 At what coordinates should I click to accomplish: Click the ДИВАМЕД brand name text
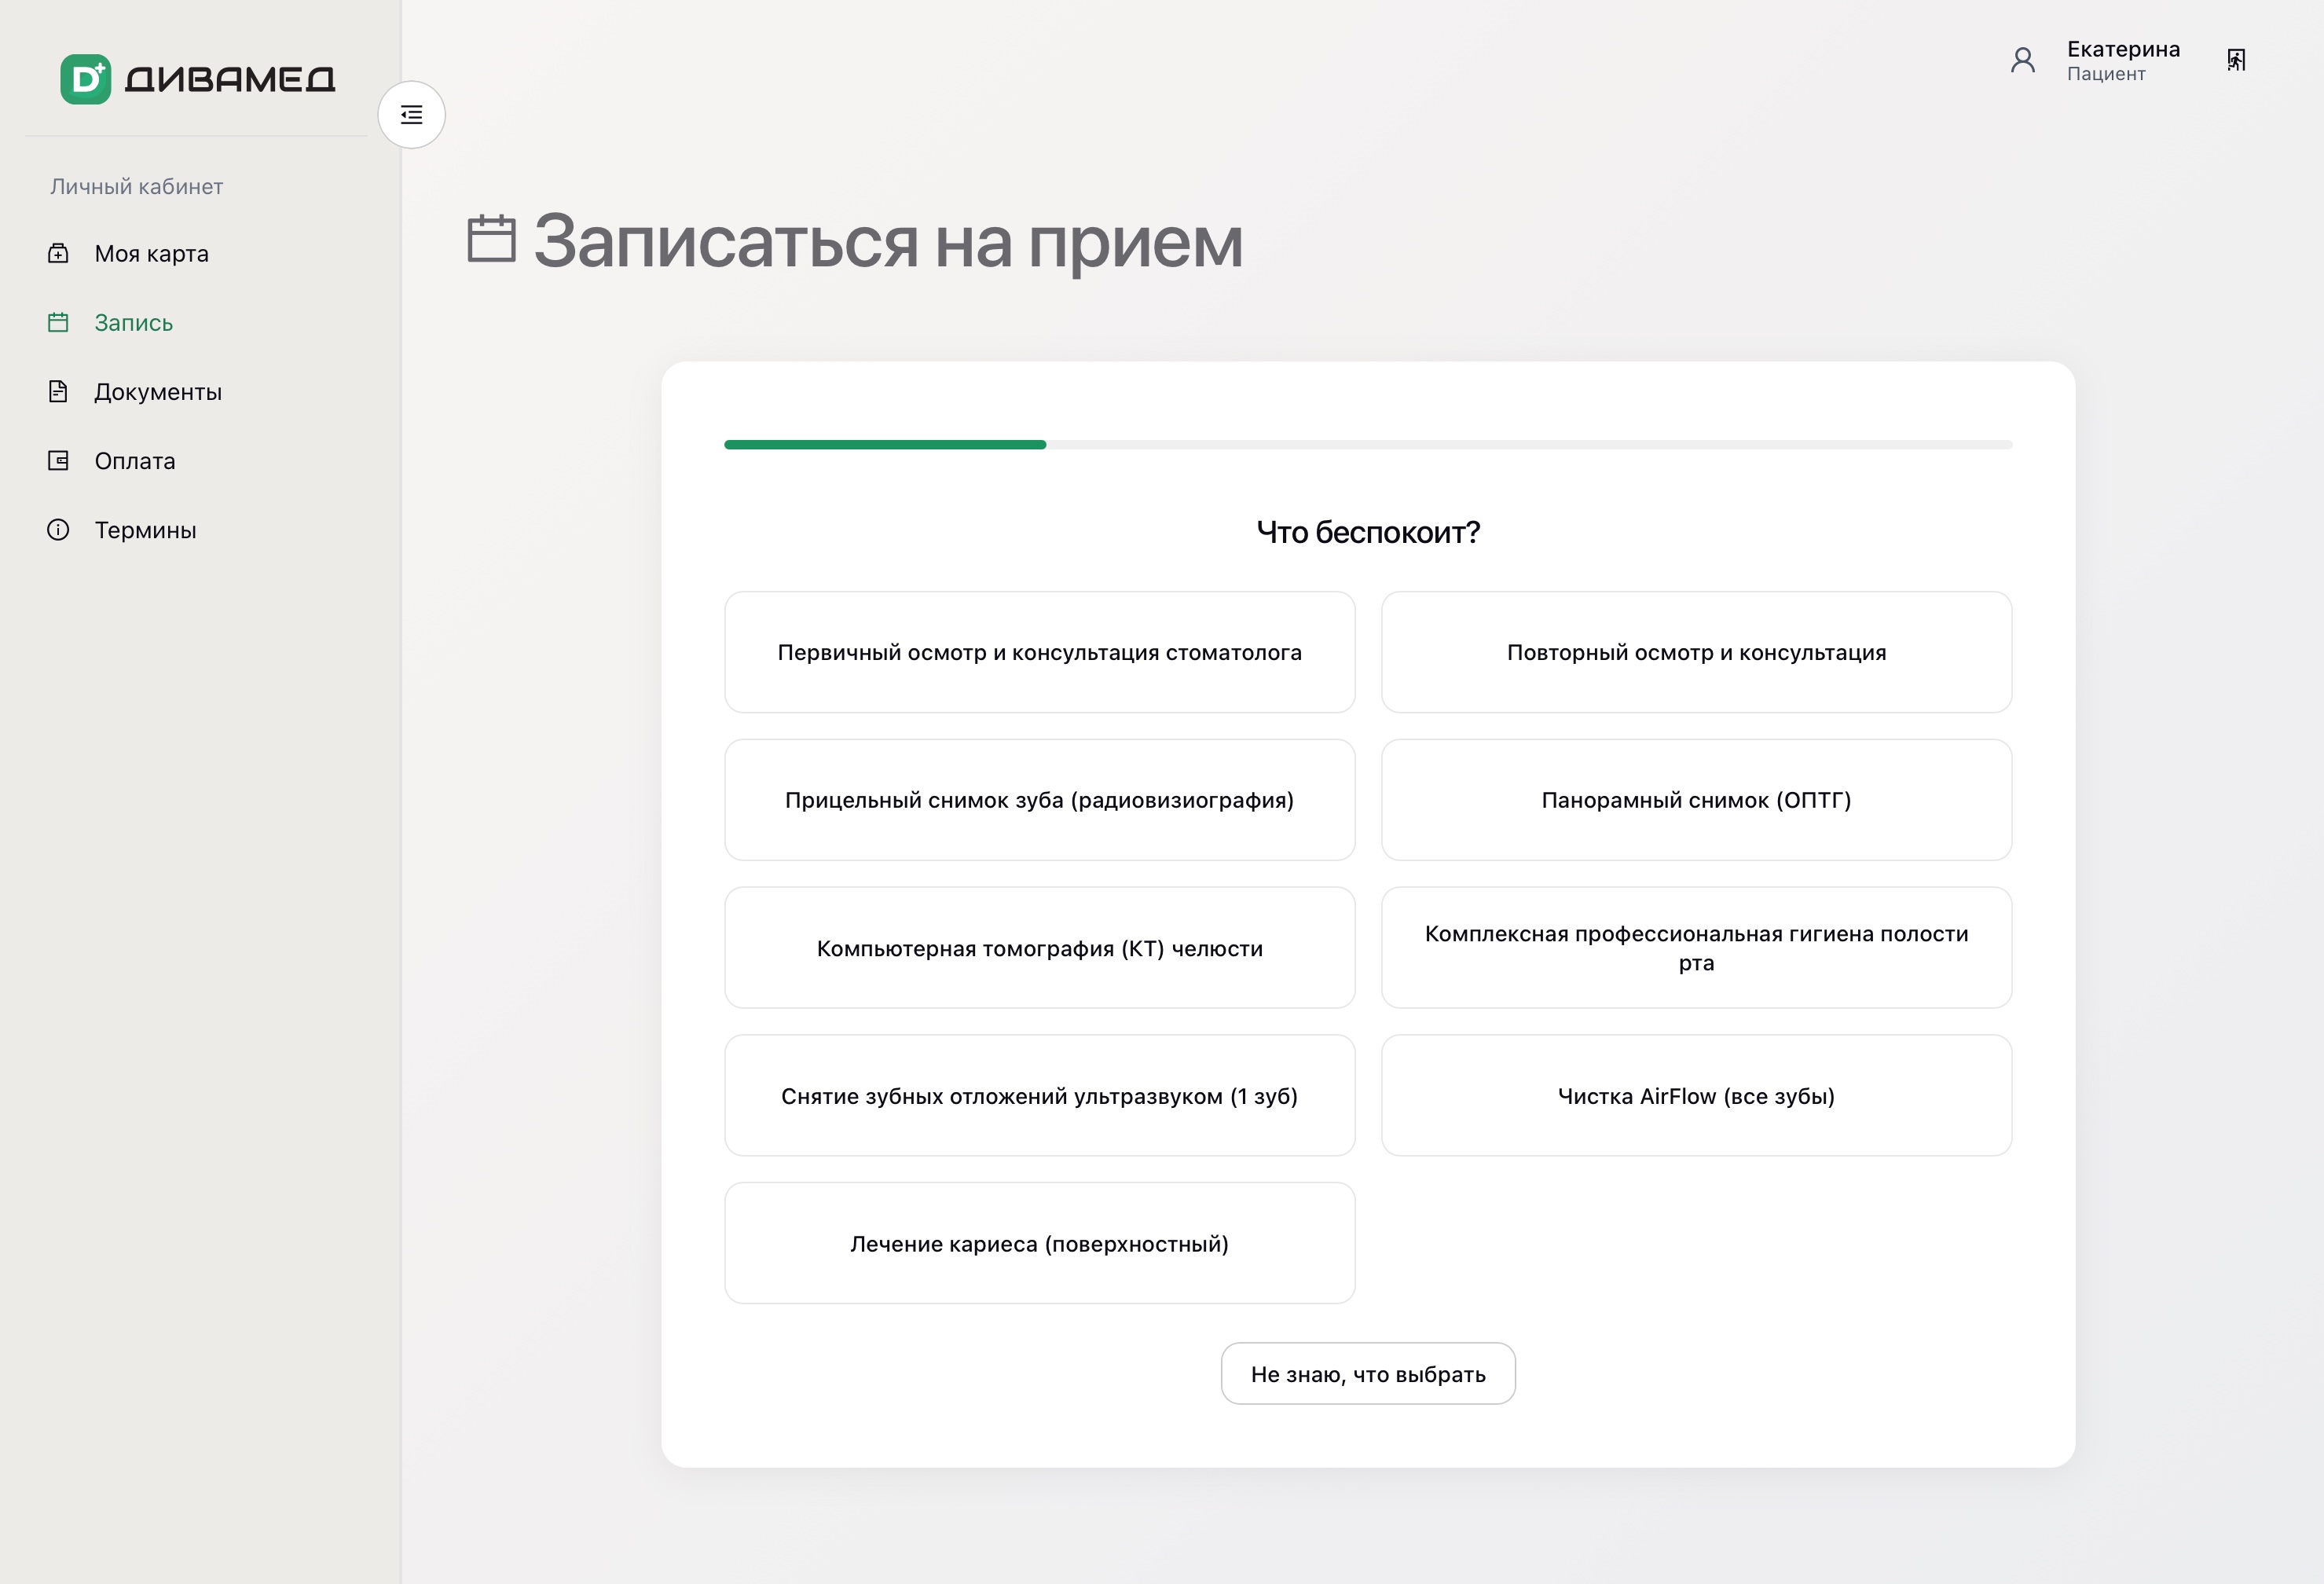click(x=230, y=79)
